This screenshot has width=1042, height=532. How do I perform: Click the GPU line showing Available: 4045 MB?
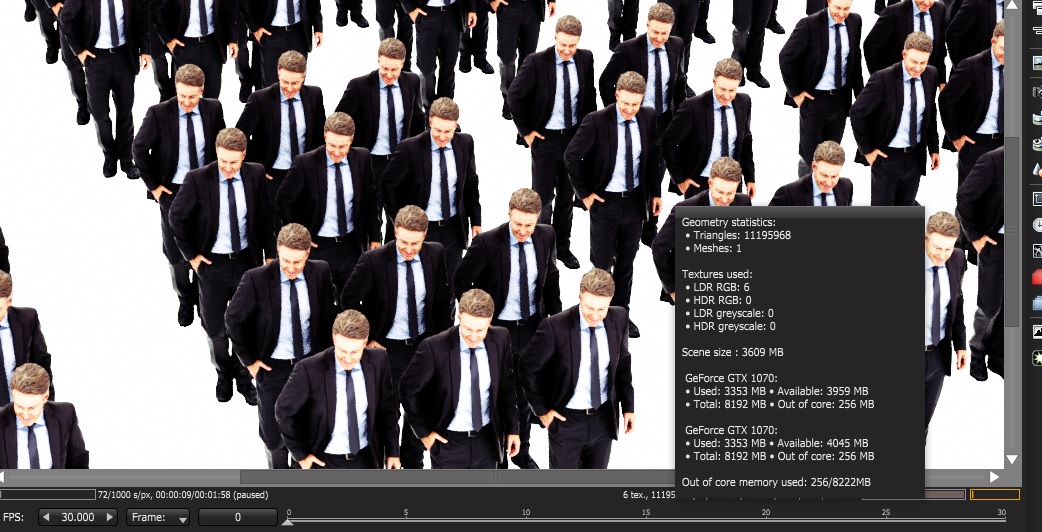coord(776,443)
